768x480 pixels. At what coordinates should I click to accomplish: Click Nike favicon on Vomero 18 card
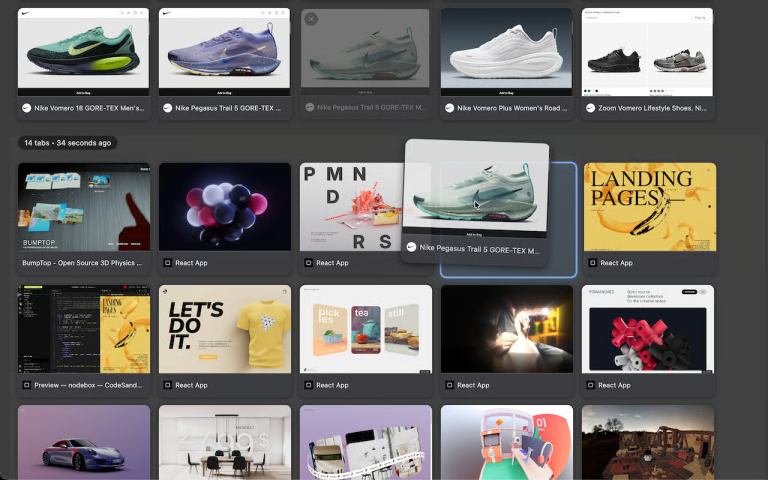(x=26, y=108)
